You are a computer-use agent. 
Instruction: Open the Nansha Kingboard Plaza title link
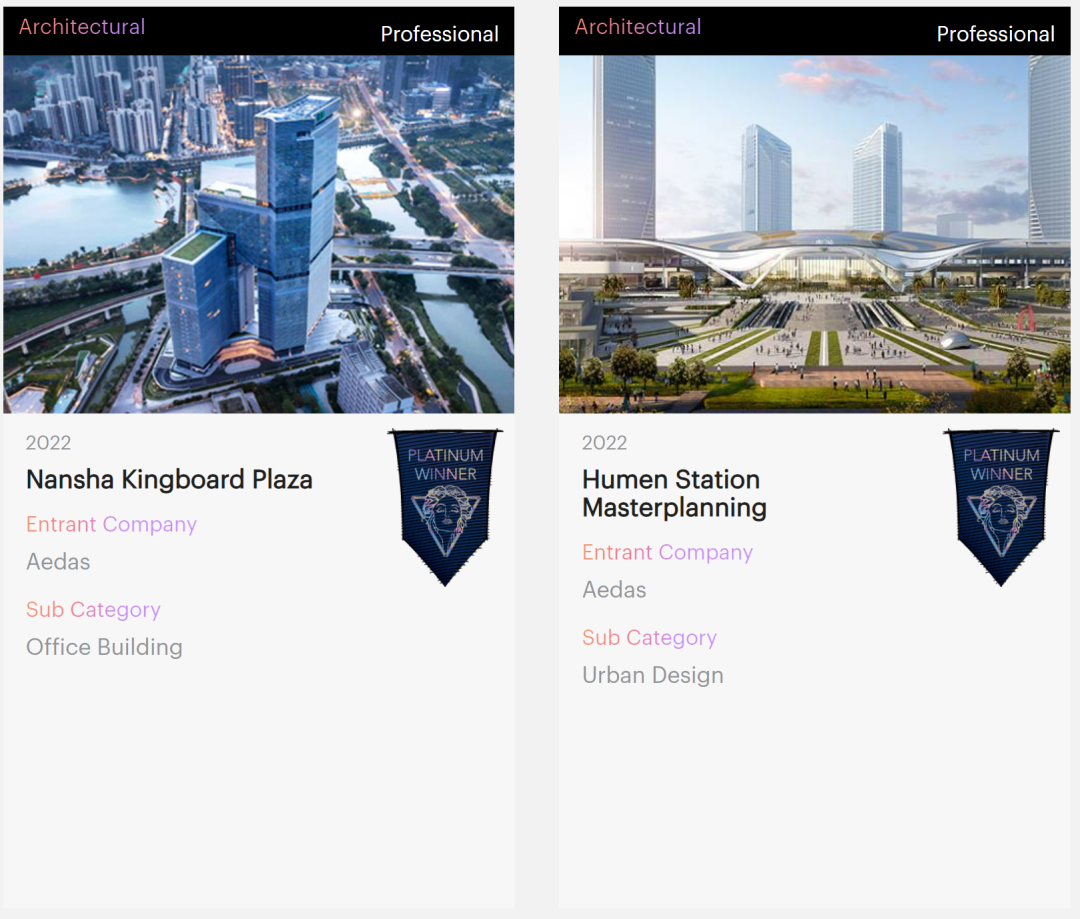point(169,479)
